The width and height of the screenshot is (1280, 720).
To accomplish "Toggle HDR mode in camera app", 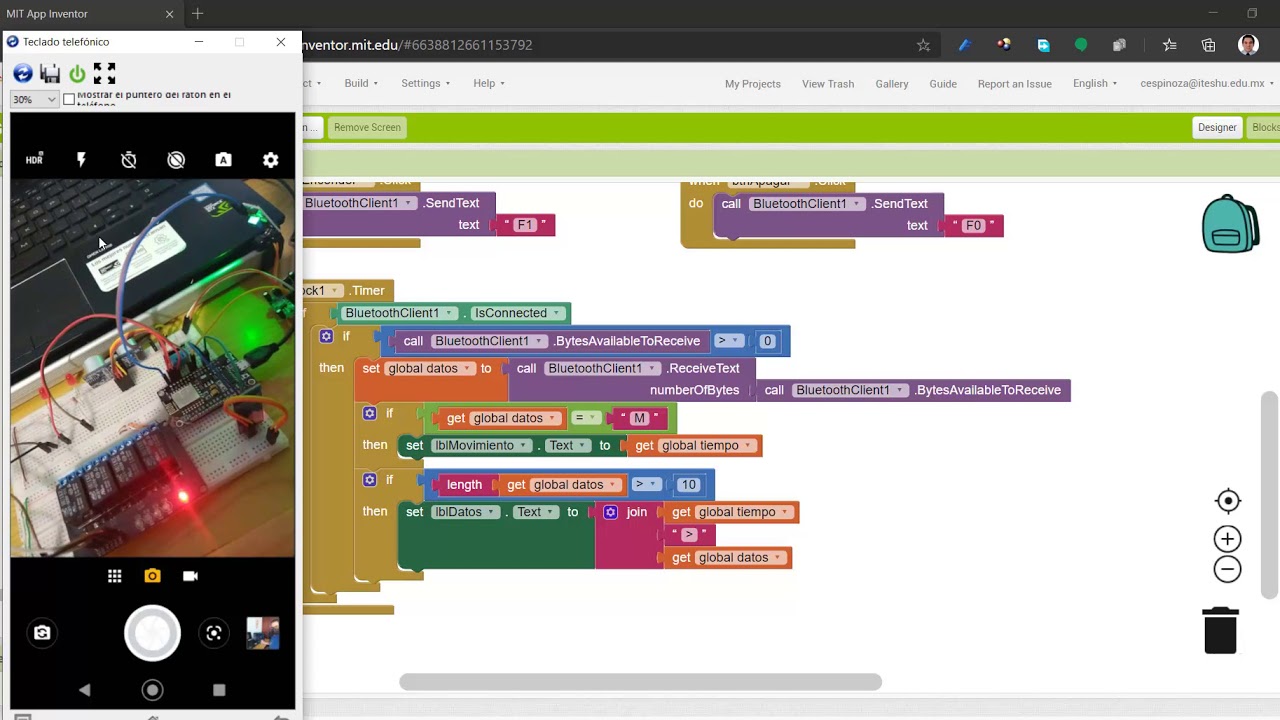I will [34, 159].
